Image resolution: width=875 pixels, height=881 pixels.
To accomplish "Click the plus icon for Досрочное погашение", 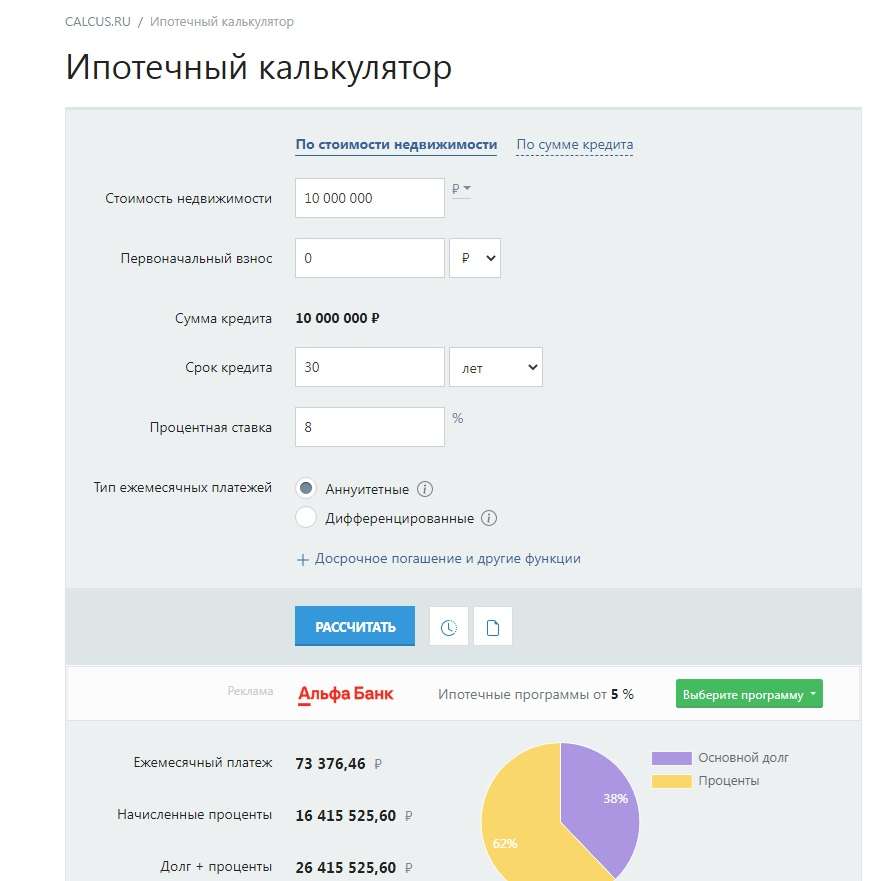I will [x=303, y=559].
